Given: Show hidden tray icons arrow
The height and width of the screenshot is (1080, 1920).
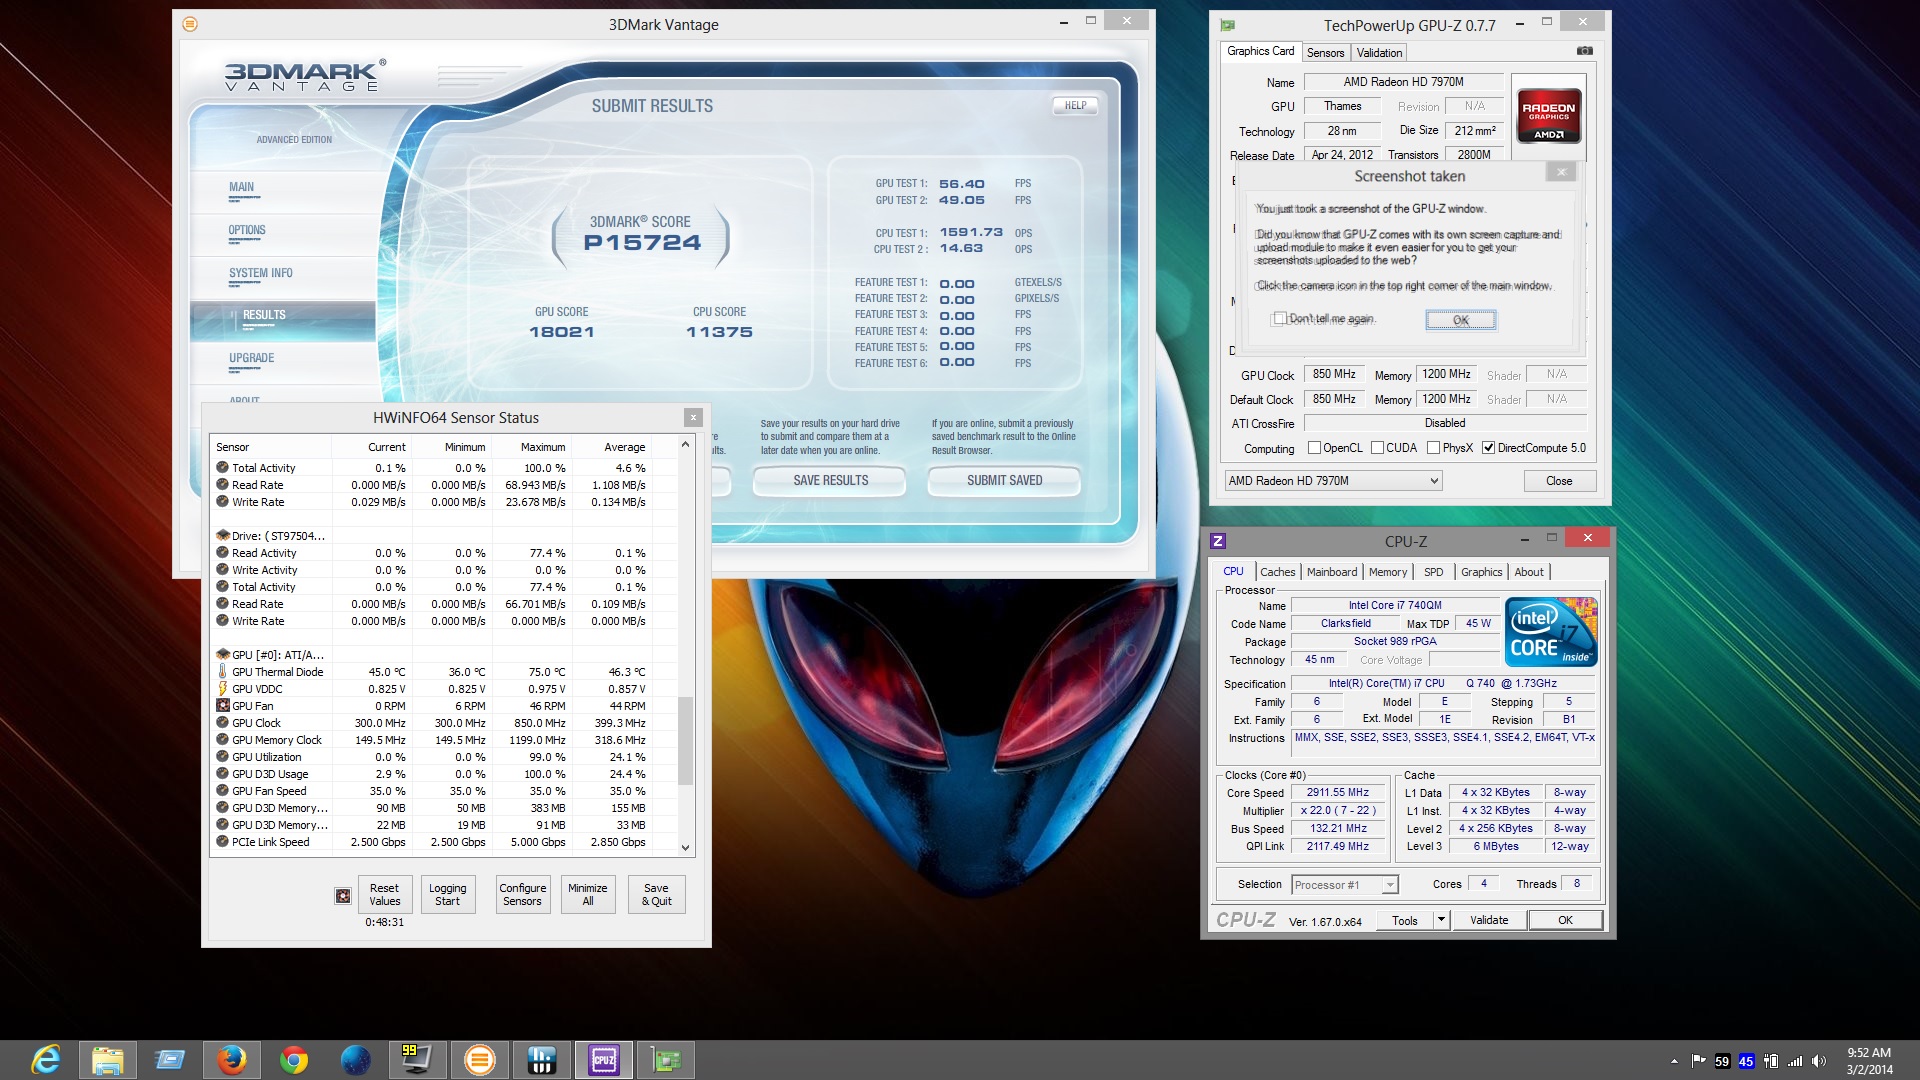Looking at the screenshot, I should (x=1674, y=1061).
